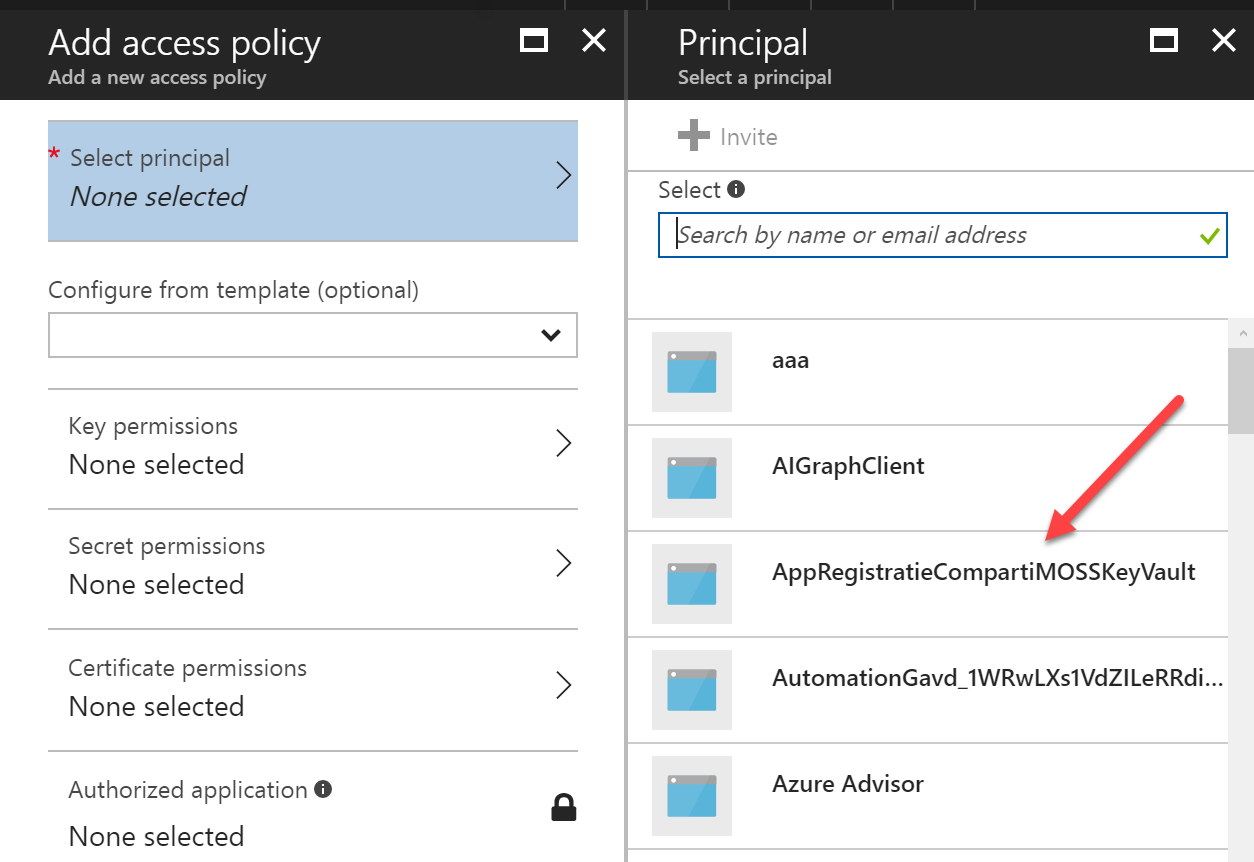Select the AppRegistratieCompartiMOSSKeyVault principal name
Viewport: 1254px width, 862px height.
pos(983,573)
